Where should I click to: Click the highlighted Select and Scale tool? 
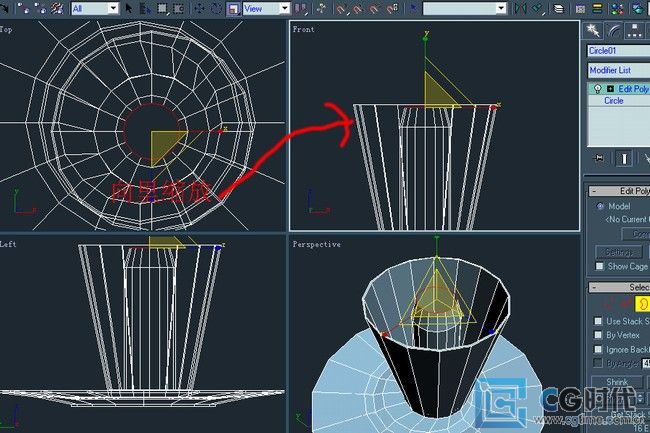click(x=233, y=9)
